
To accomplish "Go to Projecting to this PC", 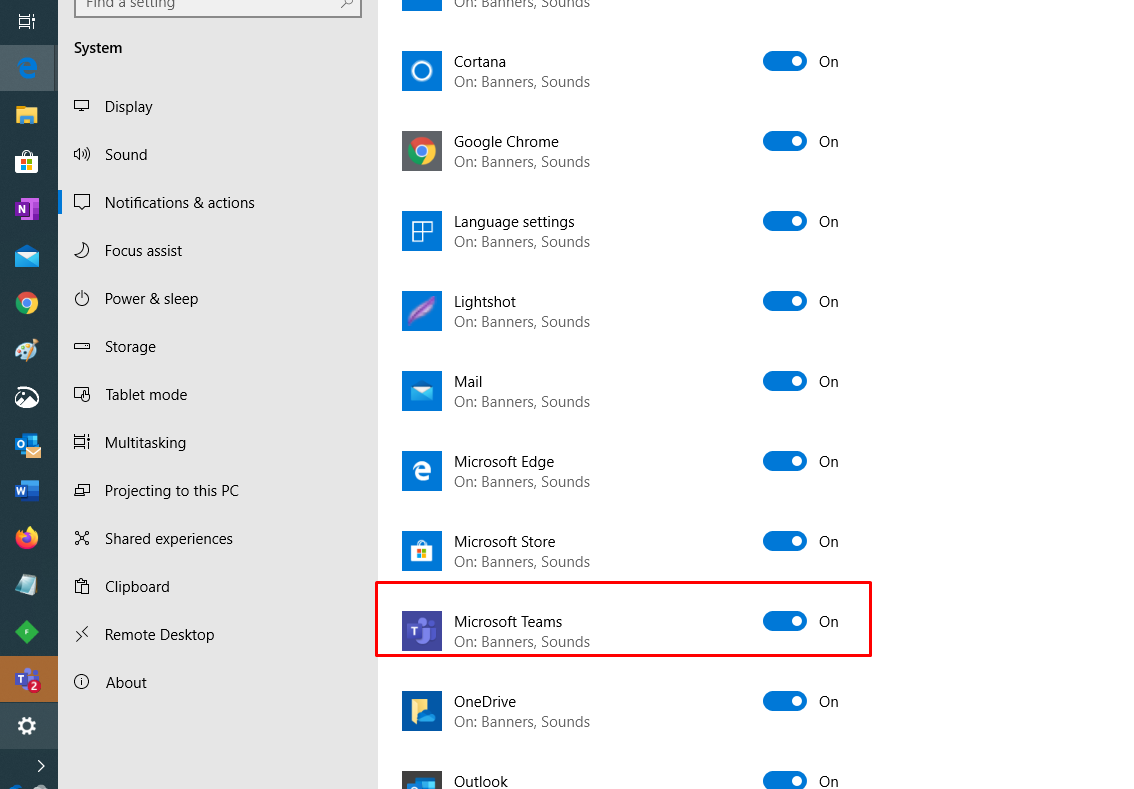I will tap(218, 490).
